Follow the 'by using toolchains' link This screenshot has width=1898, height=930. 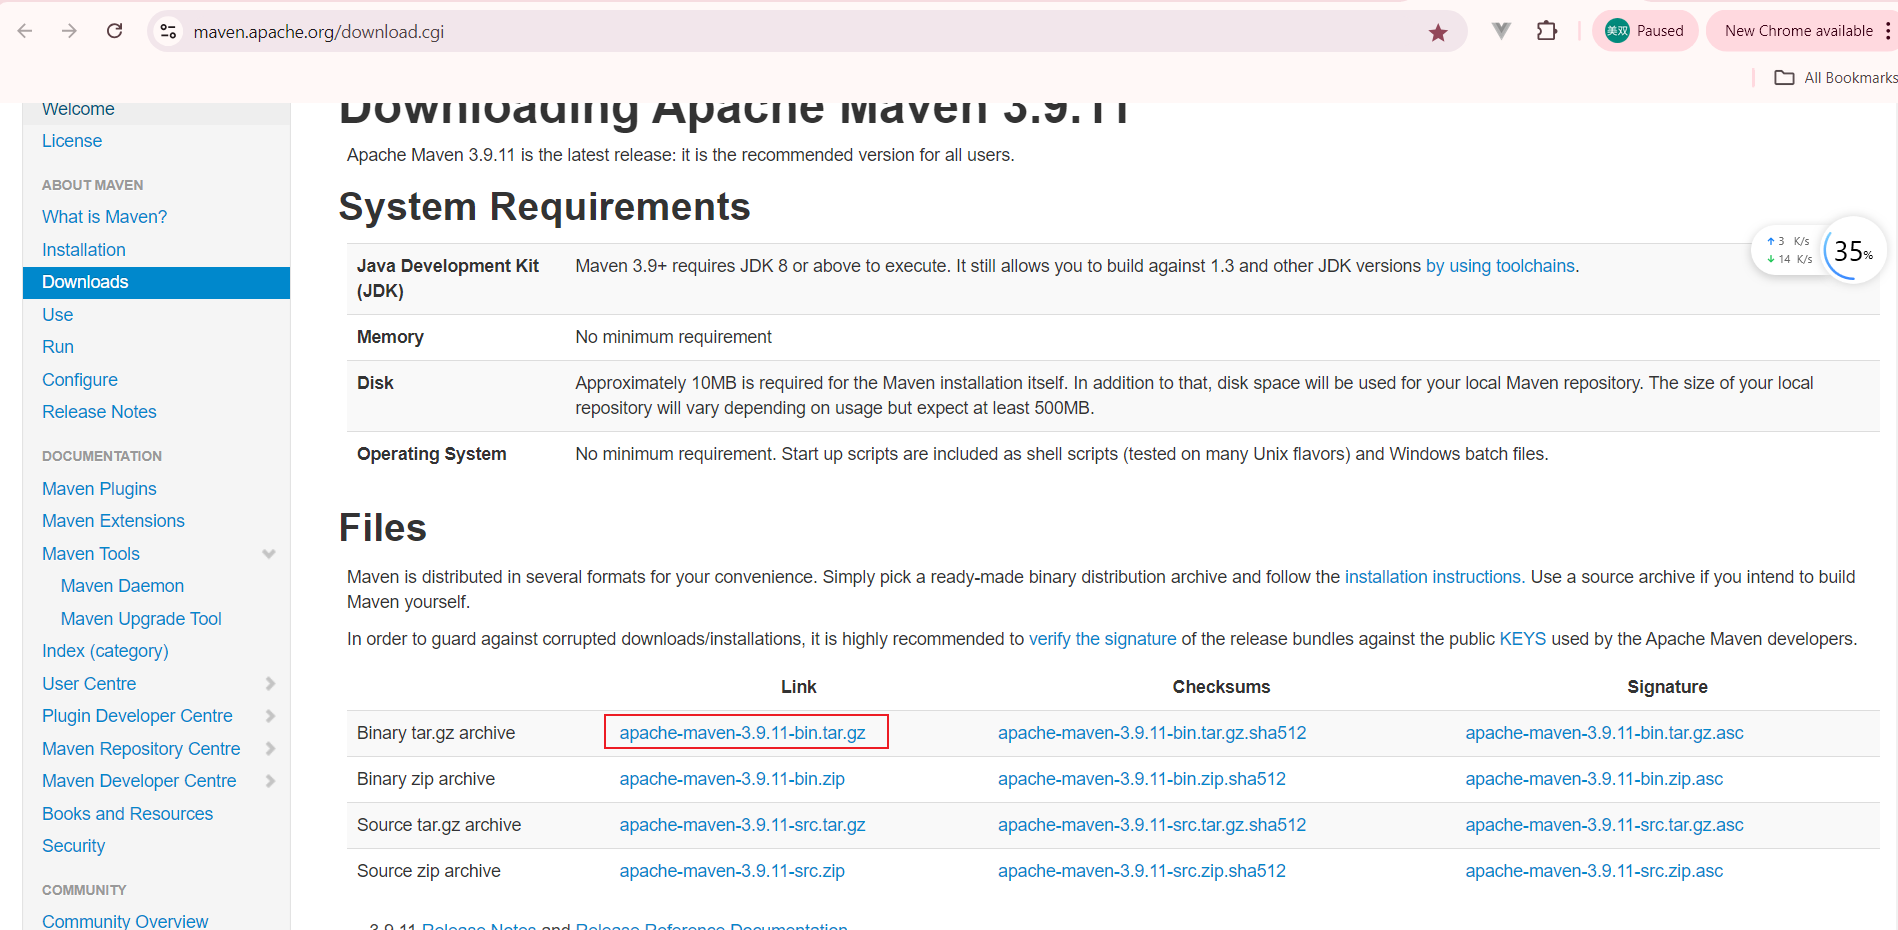click(1500, 266)
